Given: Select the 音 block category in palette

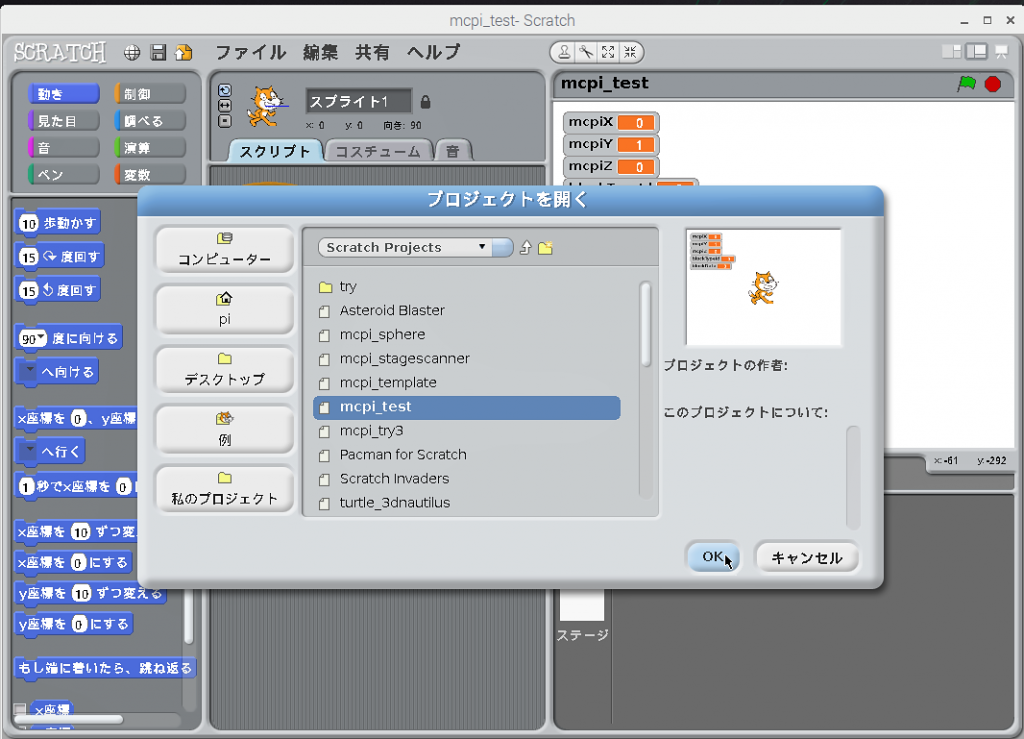Looking at the screenshot, I should coord(63,148).
